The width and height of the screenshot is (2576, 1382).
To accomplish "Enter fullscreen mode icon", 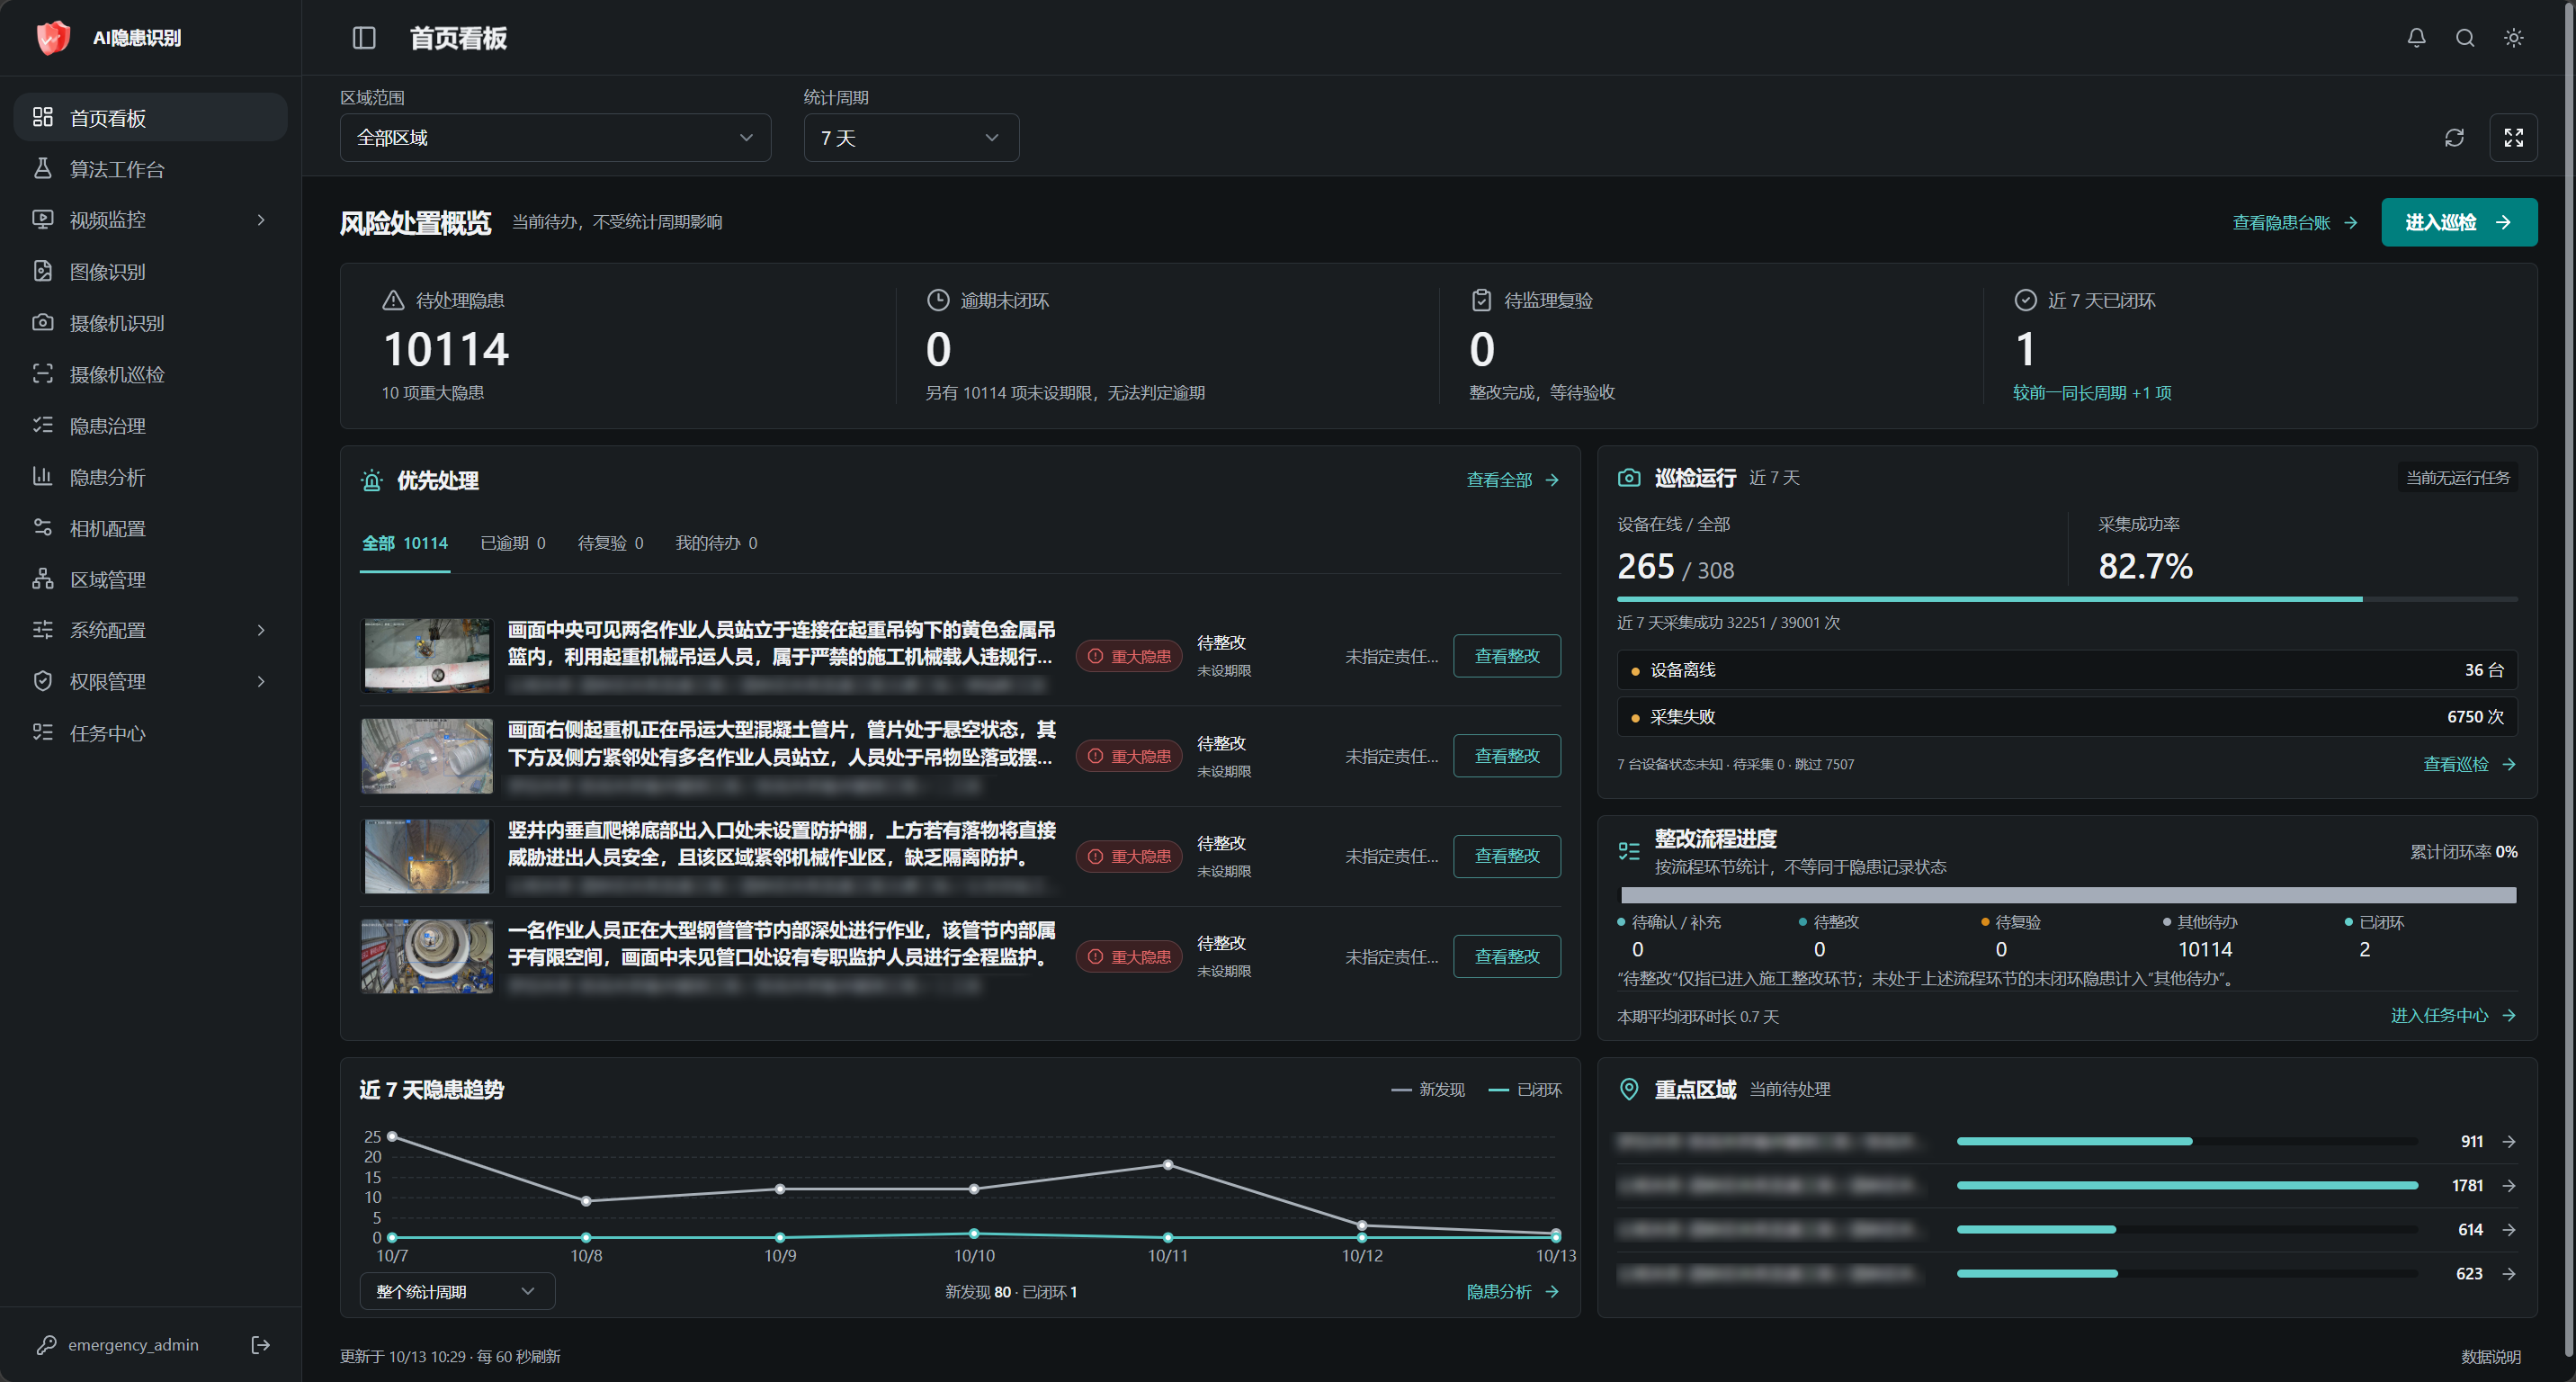I will [x=2513, y=138].
